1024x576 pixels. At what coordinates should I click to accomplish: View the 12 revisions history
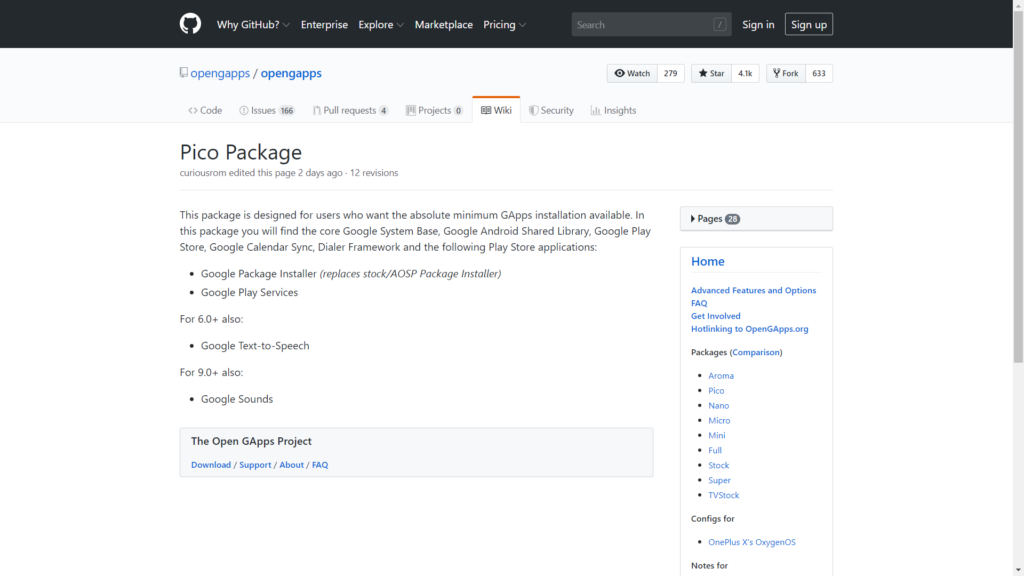374,173
